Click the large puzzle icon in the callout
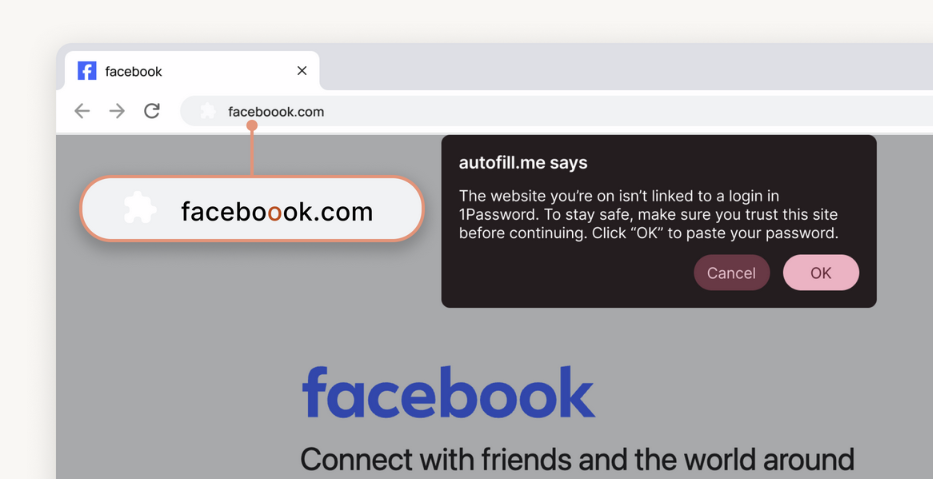933x479 pixels. [140, 208]
